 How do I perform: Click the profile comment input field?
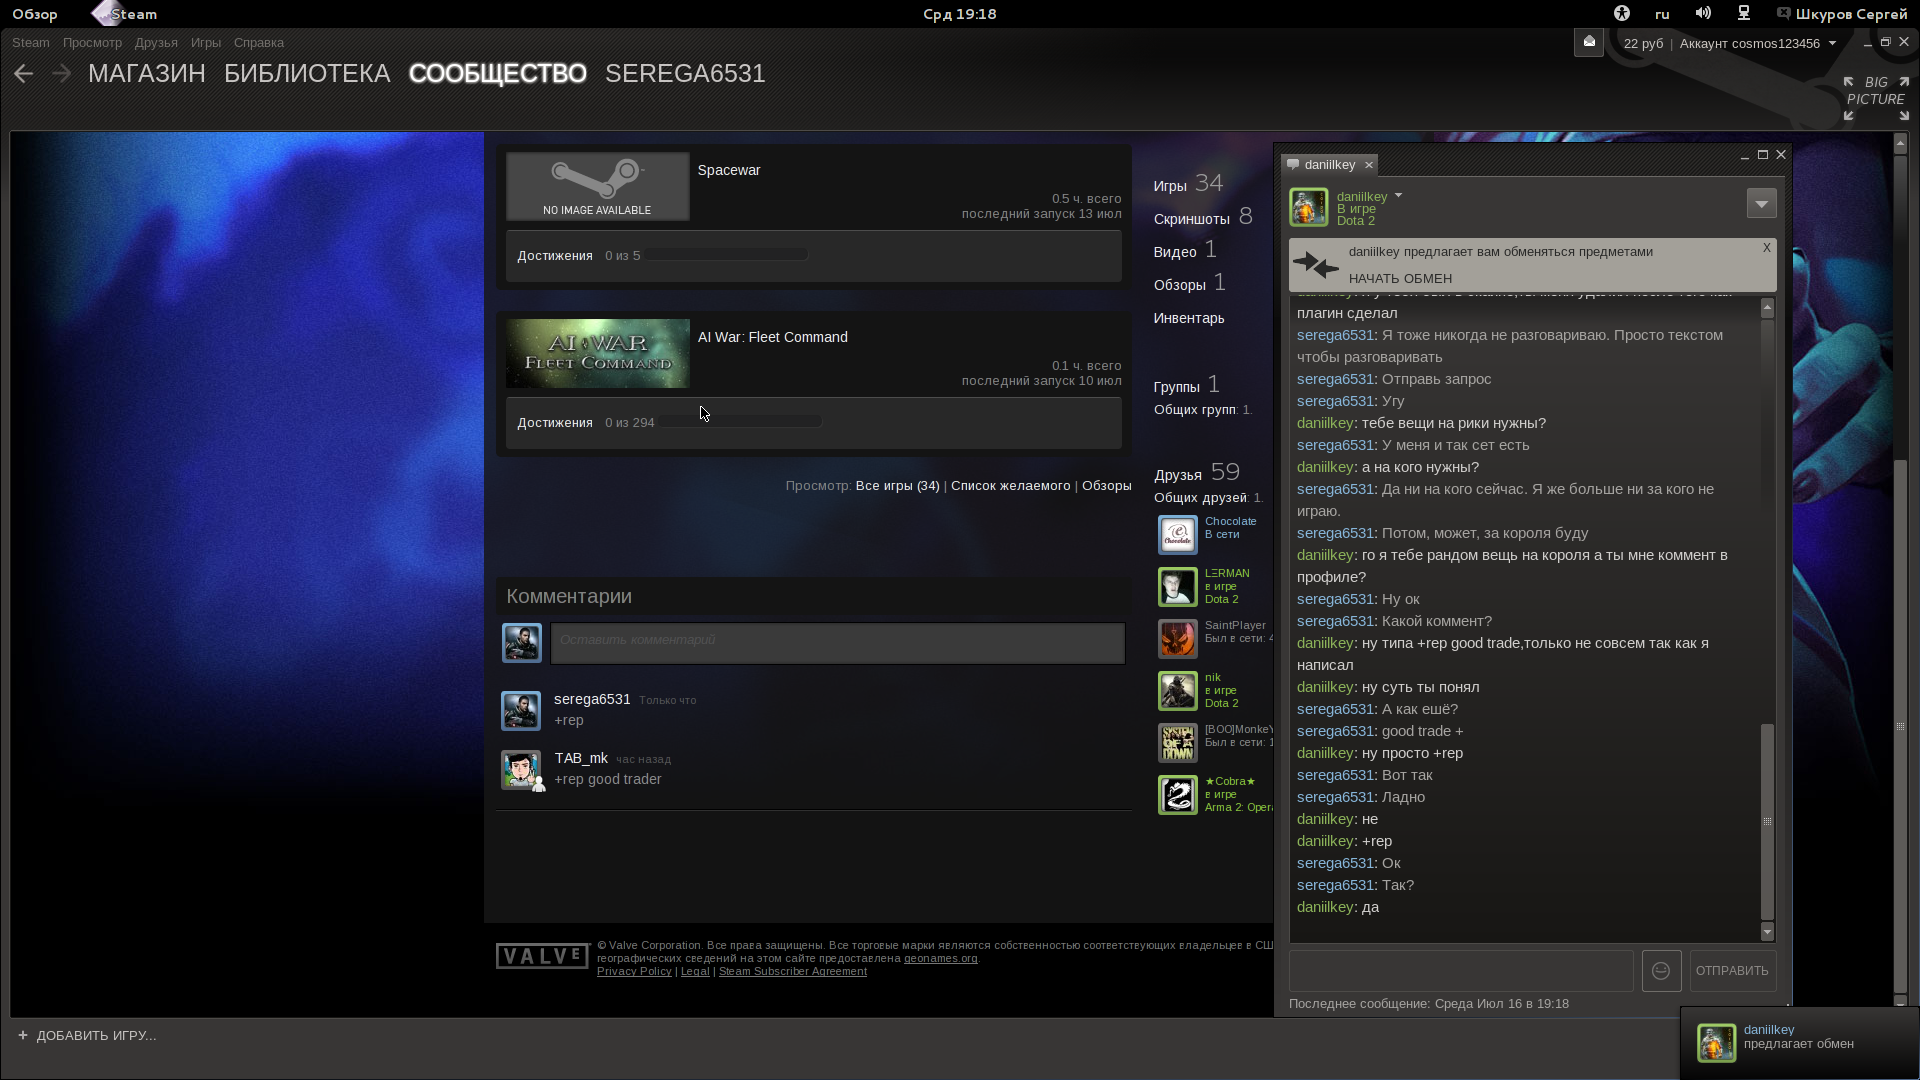tap(838, 643)
